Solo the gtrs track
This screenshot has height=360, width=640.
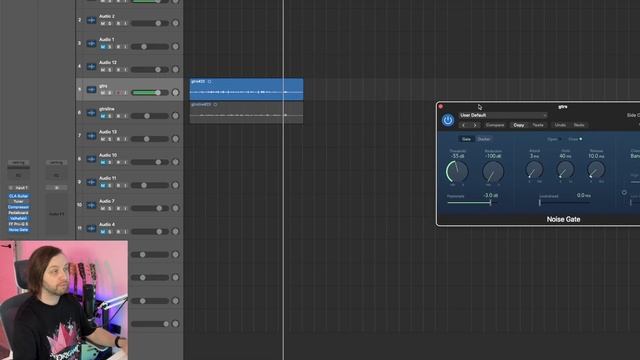coord(109,93)
